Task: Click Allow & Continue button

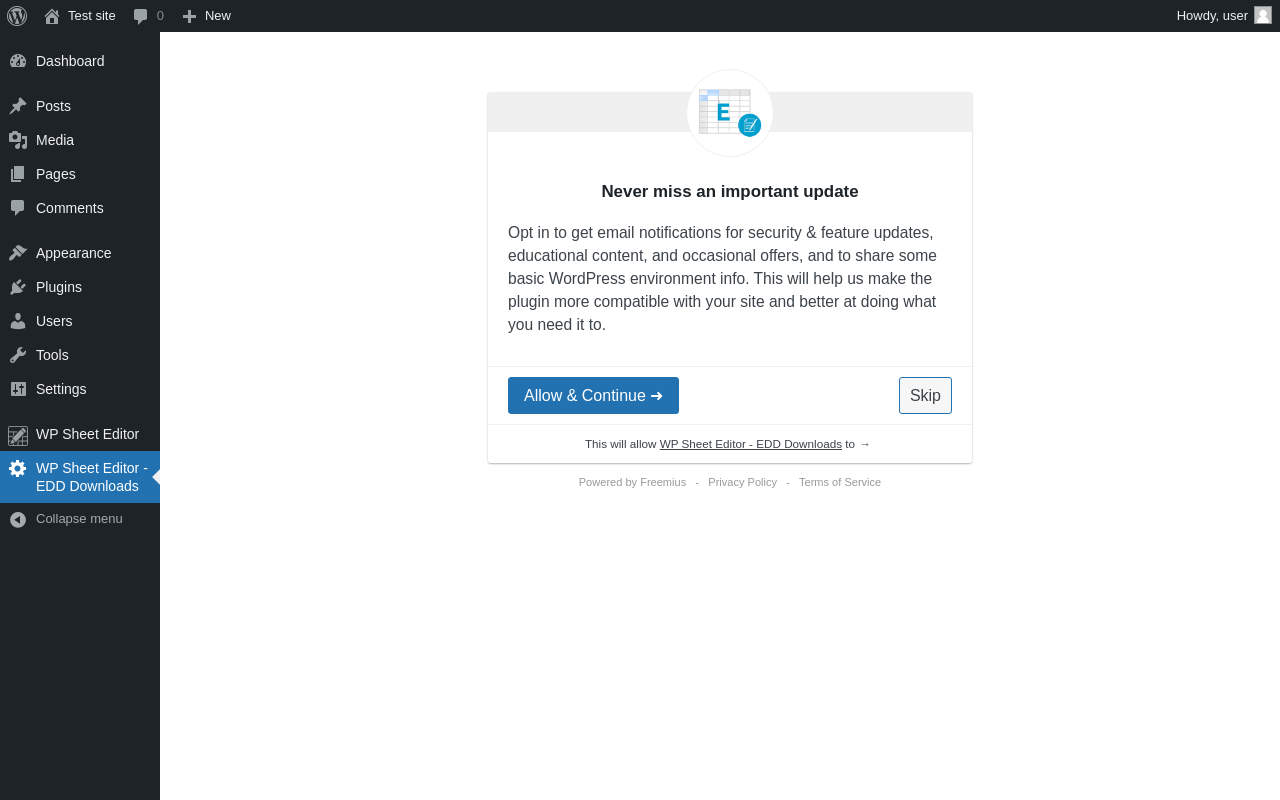Action: click(x=593, y=395)
